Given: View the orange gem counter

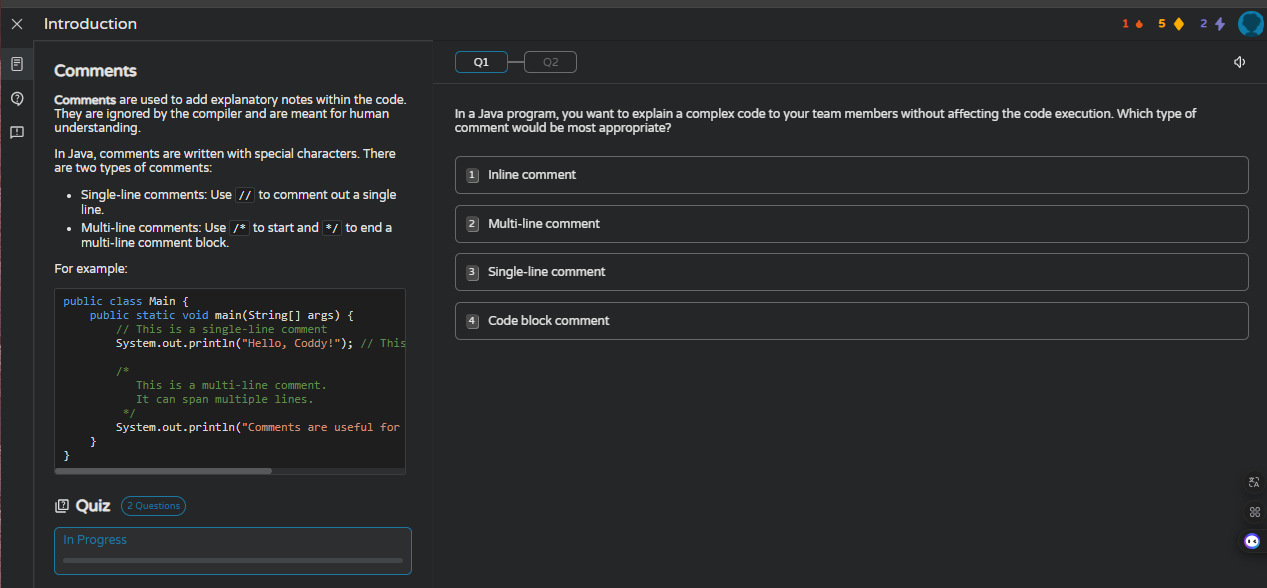Looking at the screenshot, I should (1170, 24).
